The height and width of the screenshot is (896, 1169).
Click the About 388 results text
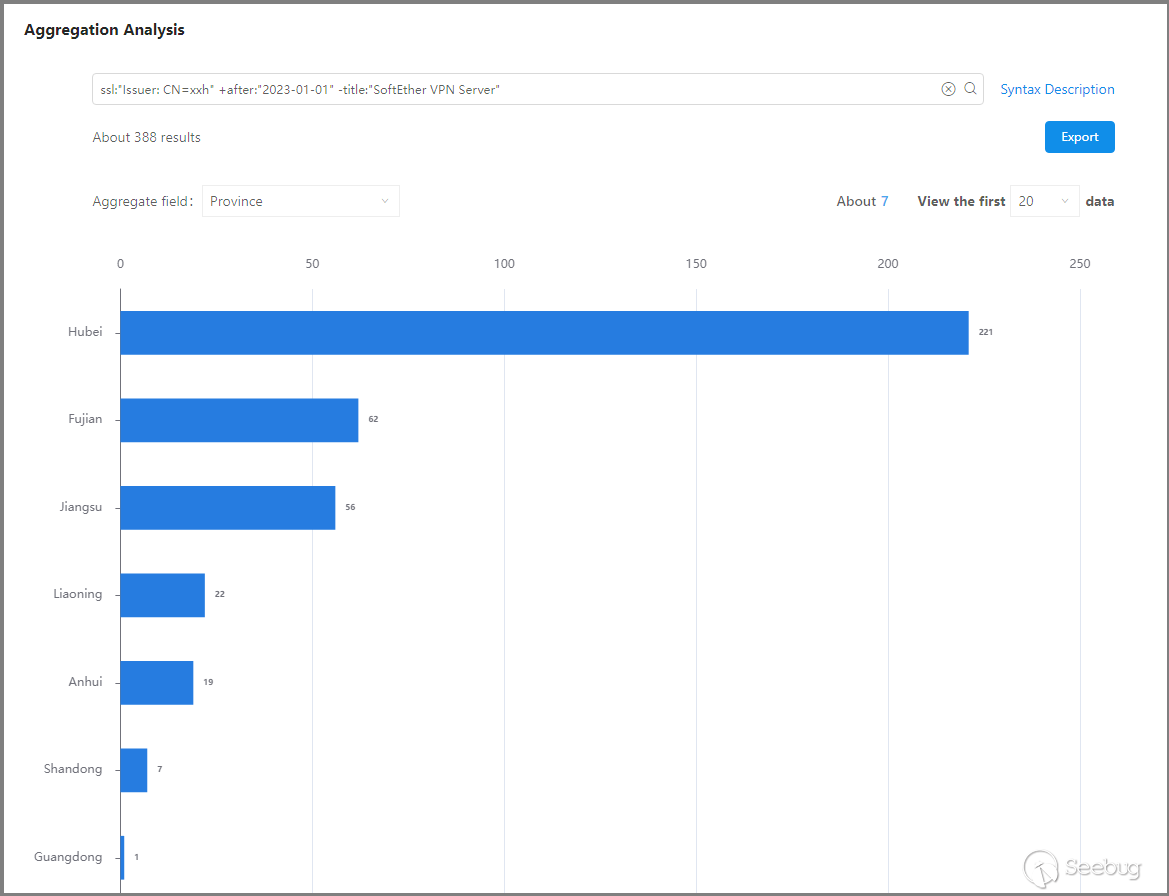click(x=147, y=137)
